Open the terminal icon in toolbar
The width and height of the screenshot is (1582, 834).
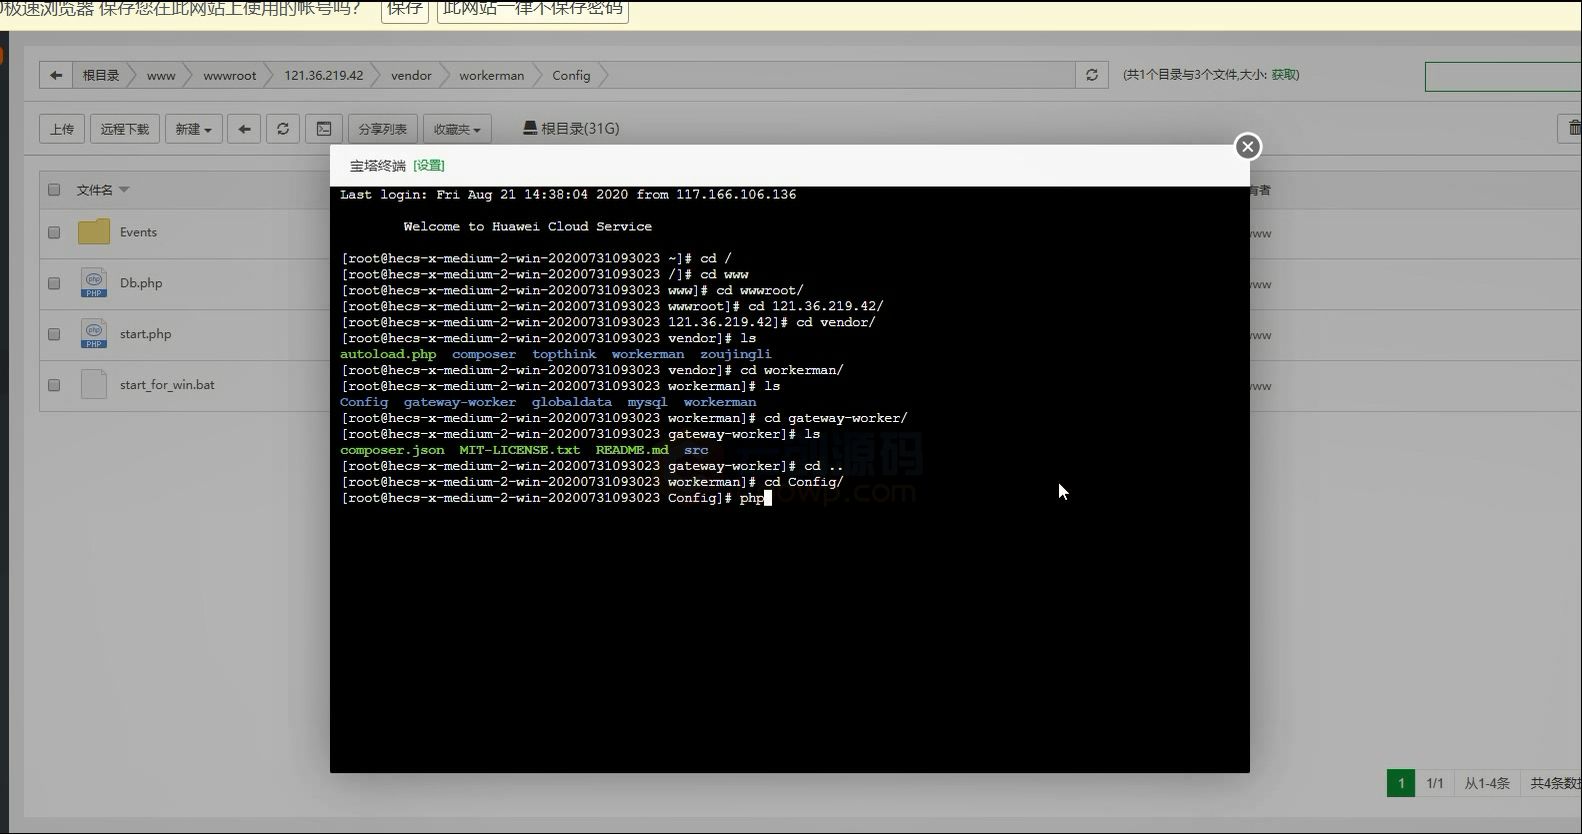(323, 129)
